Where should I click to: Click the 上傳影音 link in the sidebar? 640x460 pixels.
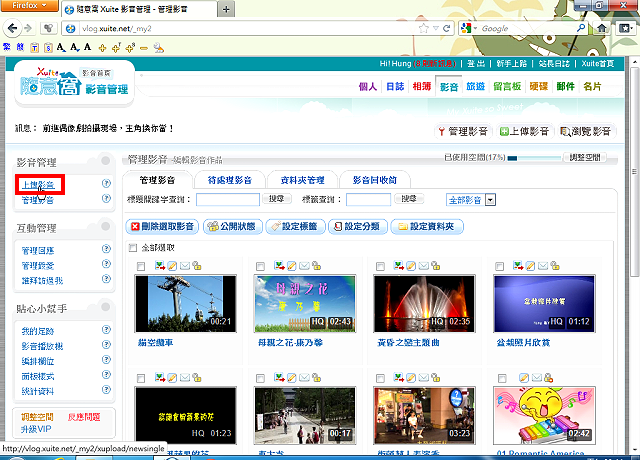point(38,185)
